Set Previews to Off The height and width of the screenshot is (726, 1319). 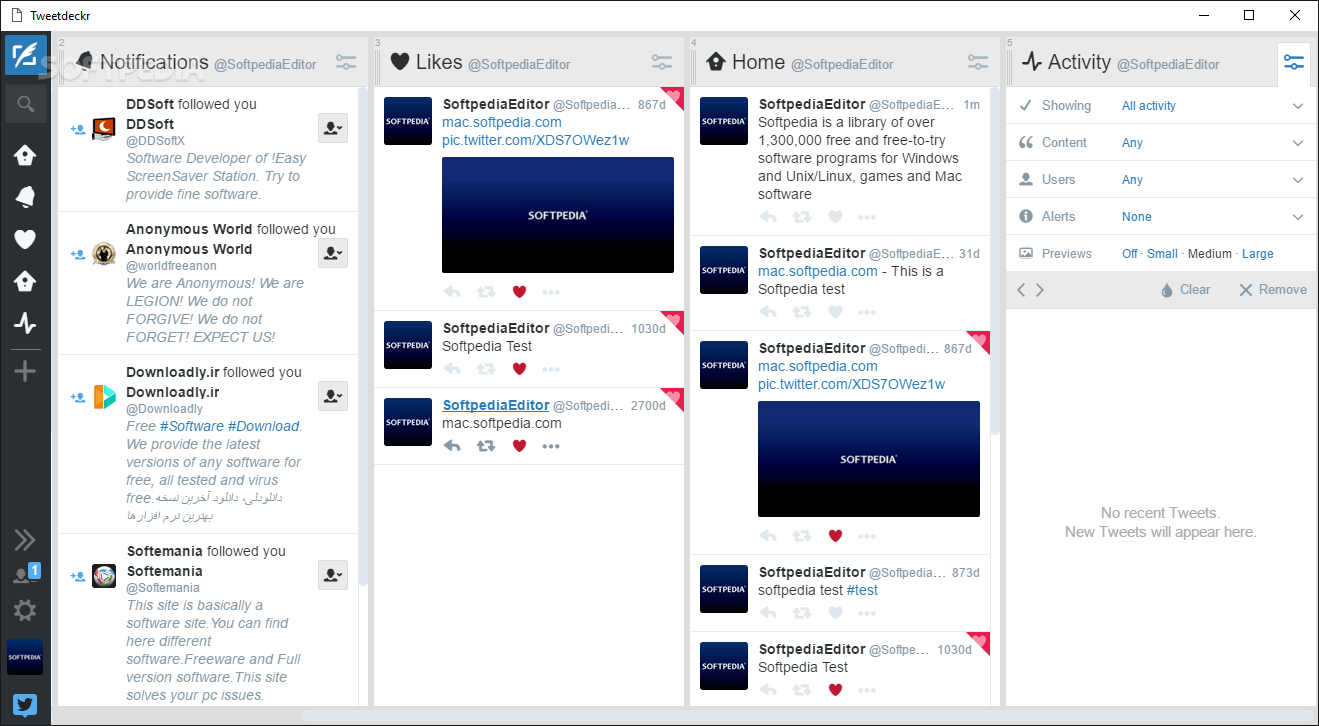click(x=1130, y=254)
